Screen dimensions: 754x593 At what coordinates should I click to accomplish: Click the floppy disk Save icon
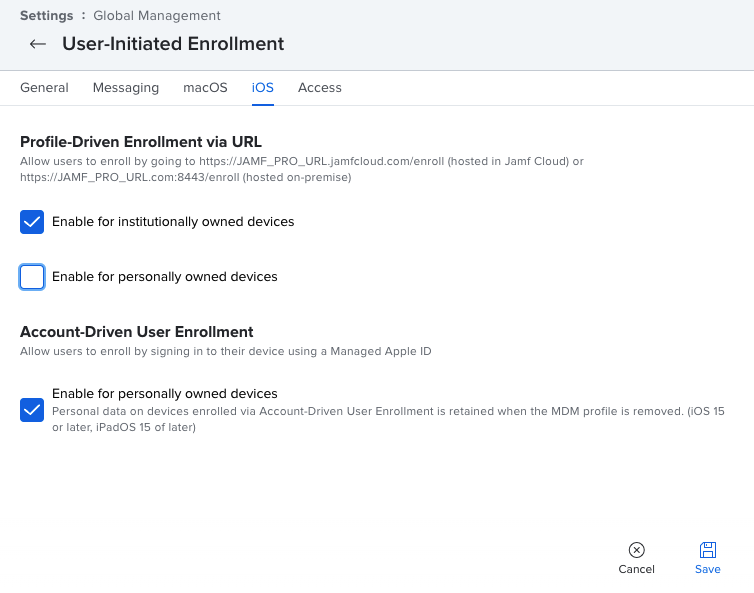707,550
